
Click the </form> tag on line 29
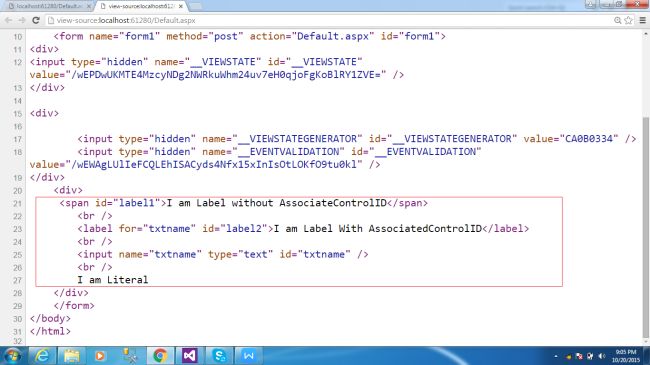click(74, 306)
